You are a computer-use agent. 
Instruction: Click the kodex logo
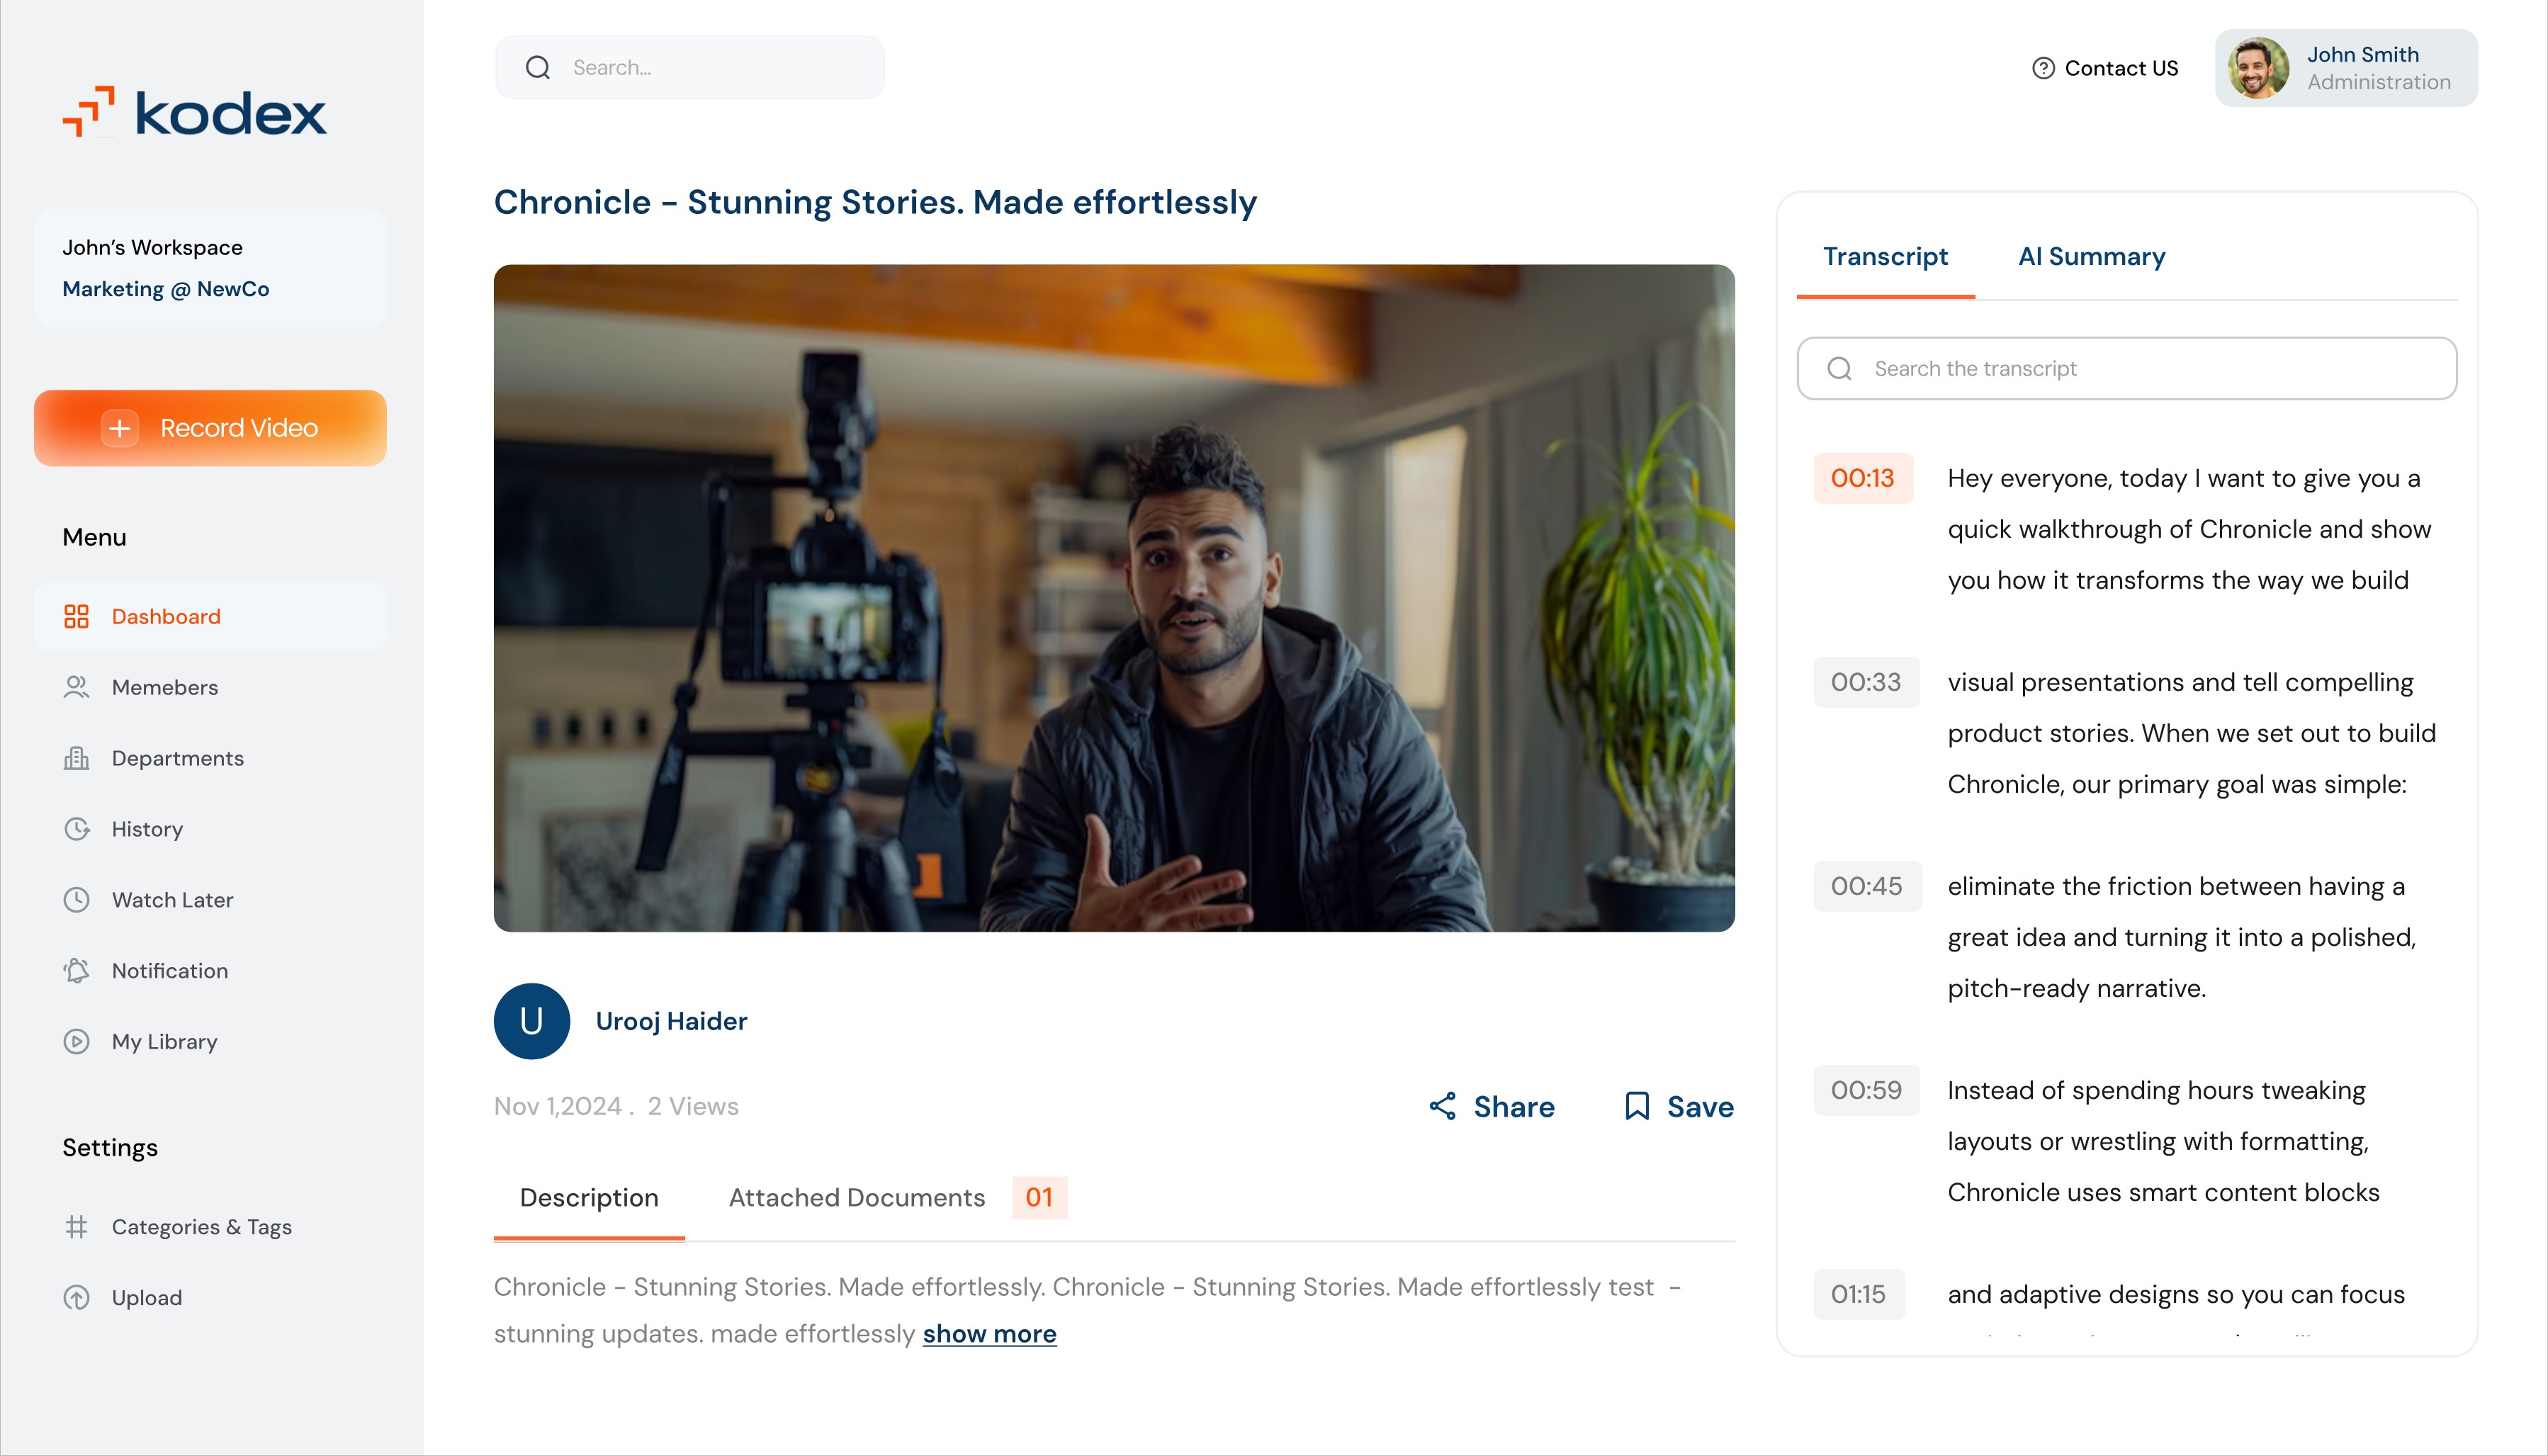pyautogui.click(x=194, y=112)
